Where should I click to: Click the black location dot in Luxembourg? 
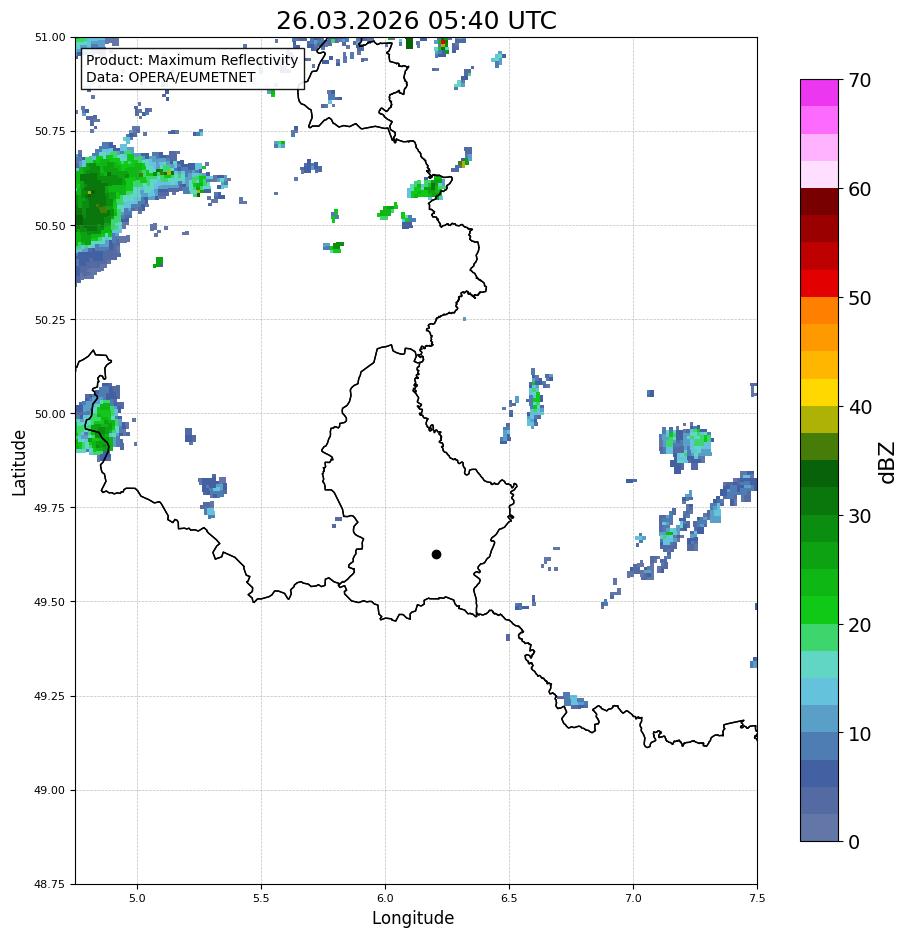coord(436,555)
